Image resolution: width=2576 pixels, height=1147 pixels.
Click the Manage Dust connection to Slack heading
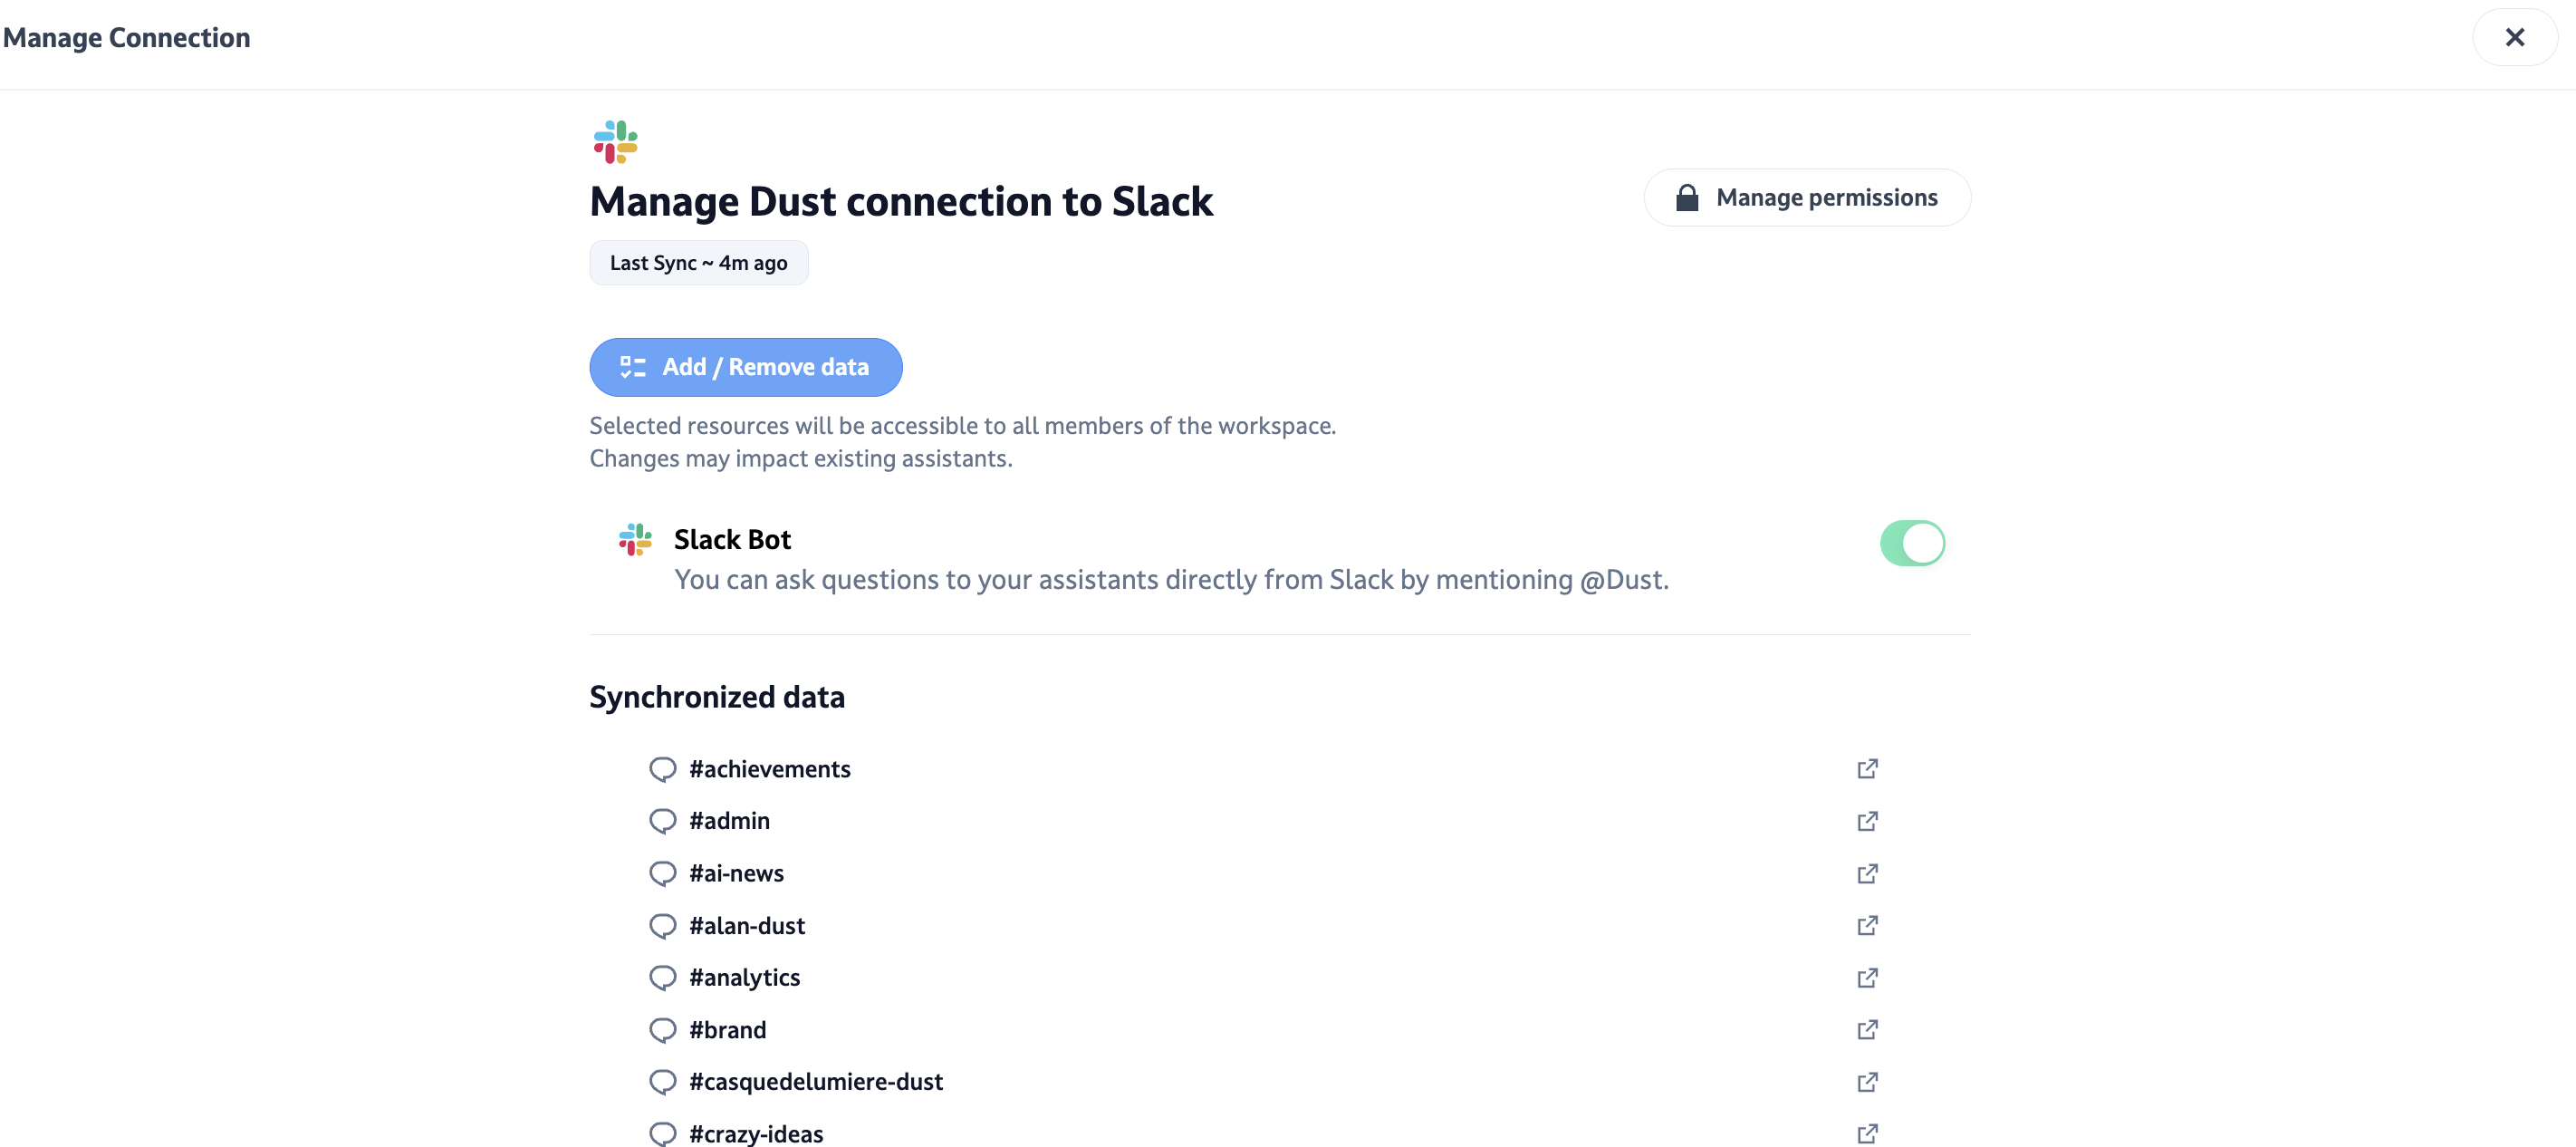pyautogui.click(x=901, y=202)
